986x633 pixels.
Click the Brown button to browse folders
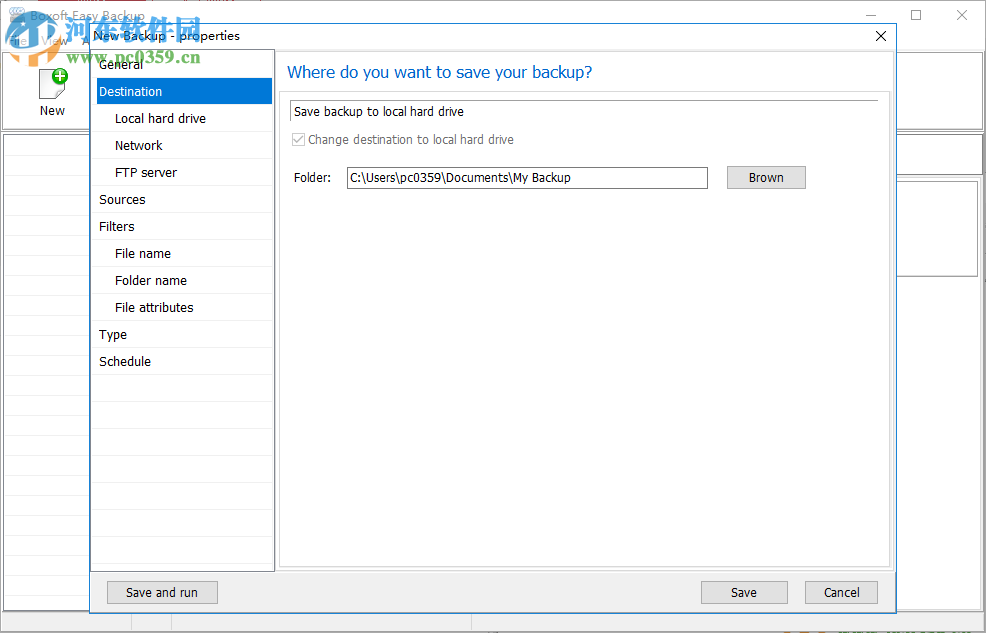[x=766, y=177]
